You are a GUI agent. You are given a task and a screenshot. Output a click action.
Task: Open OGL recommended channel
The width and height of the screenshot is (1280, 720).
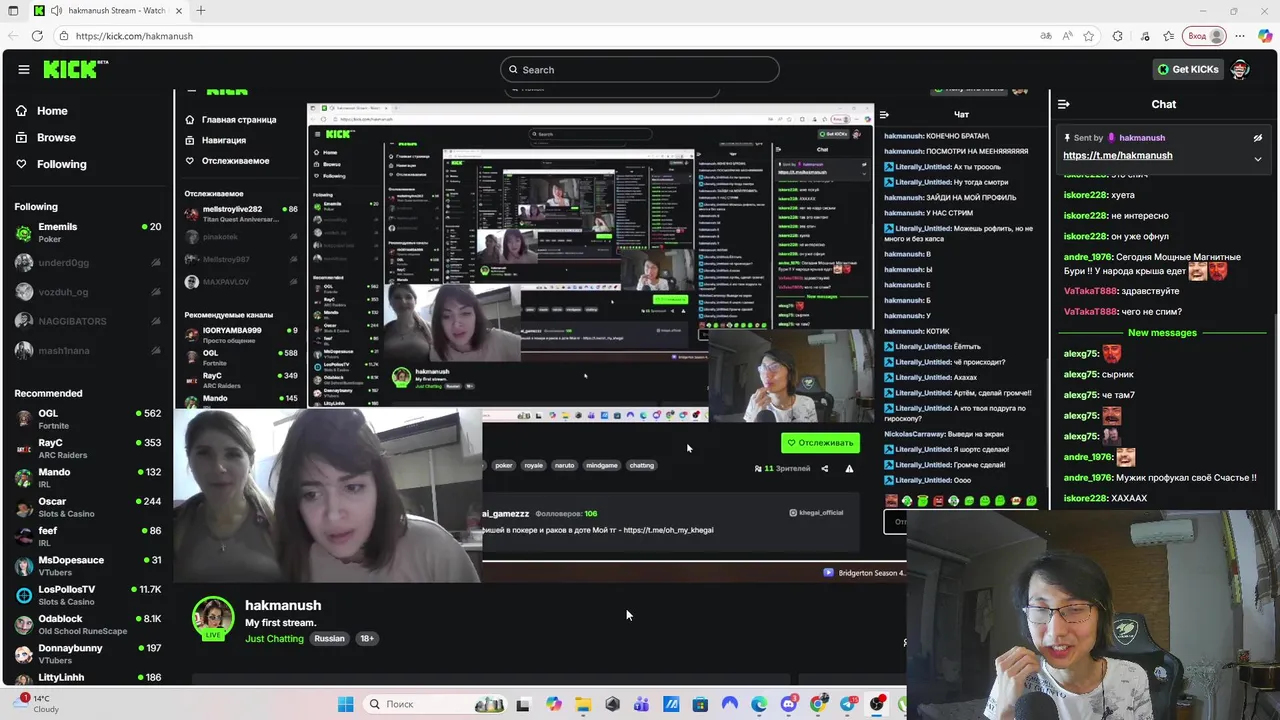pyautogui.click(x=88, y=419)
